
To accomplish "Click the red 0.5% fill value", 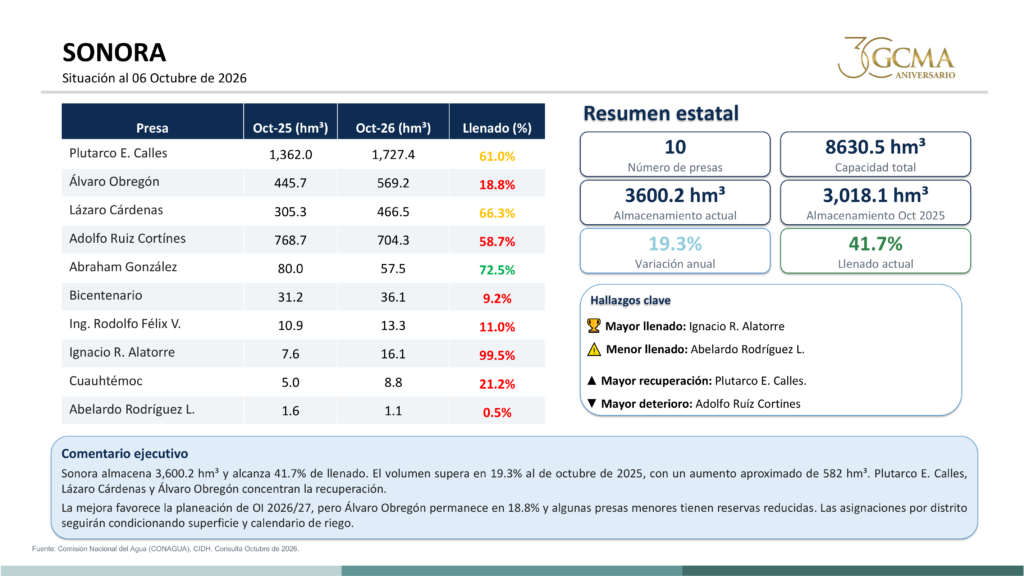I will (497, 413).
